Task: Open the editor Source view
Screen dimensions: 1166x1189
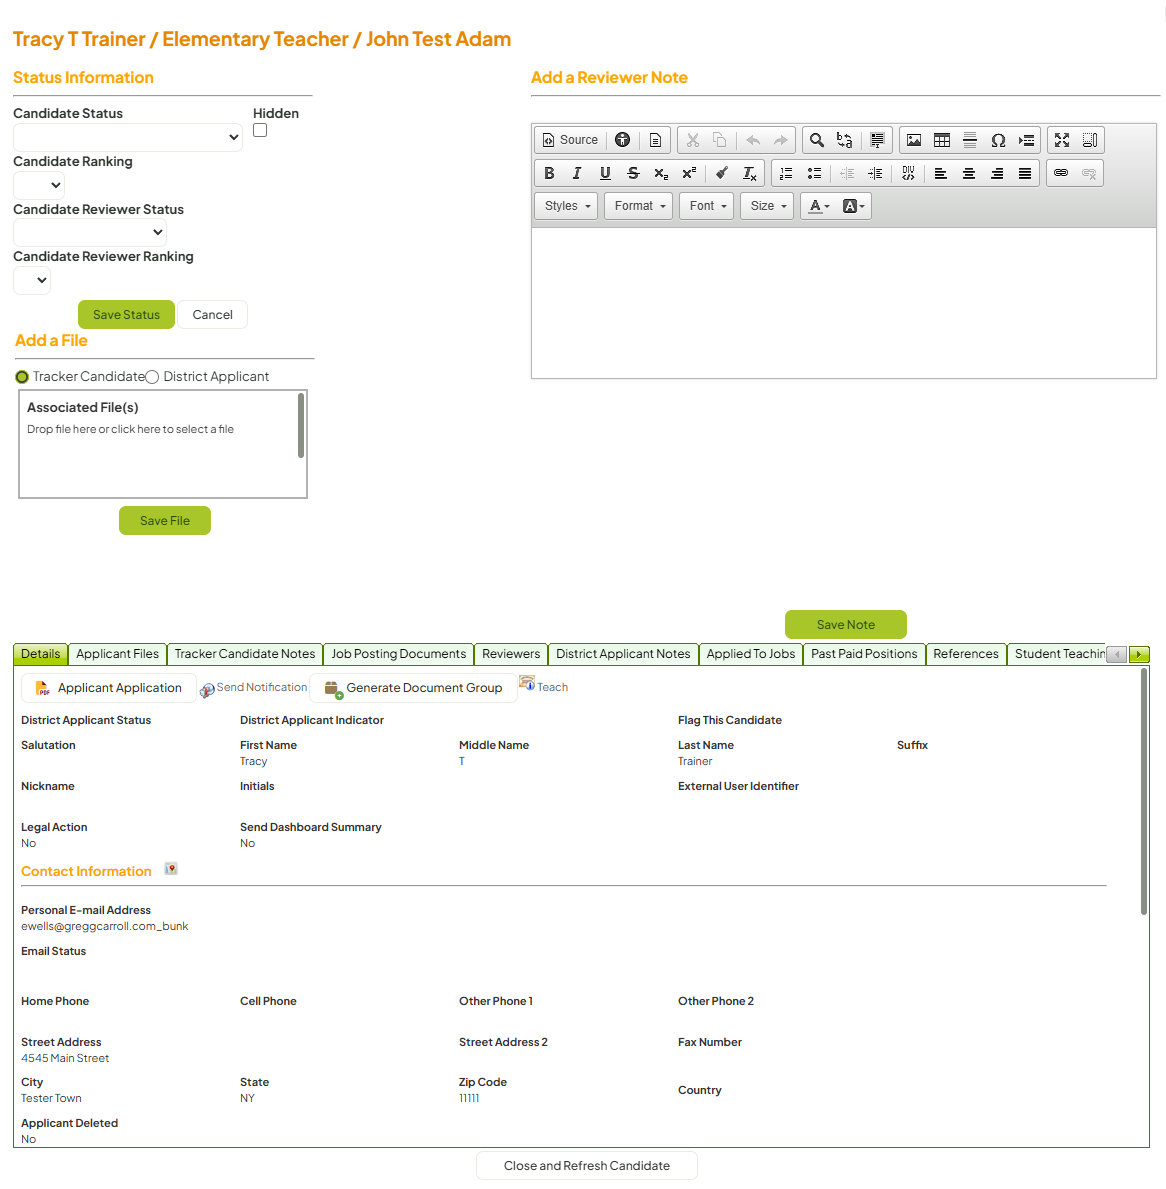Action: pyautogui.click(x=570, y=140)
